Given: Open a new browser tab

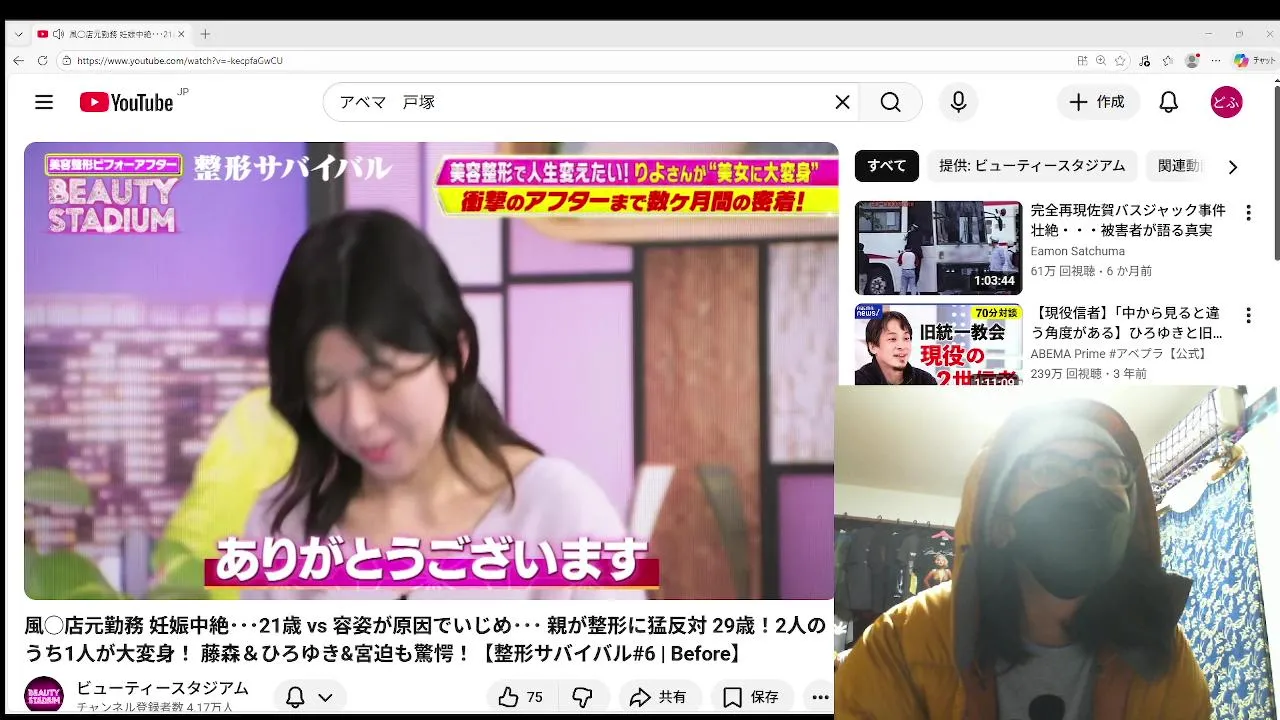Looking at the screenshot, I should pos(205,34).
